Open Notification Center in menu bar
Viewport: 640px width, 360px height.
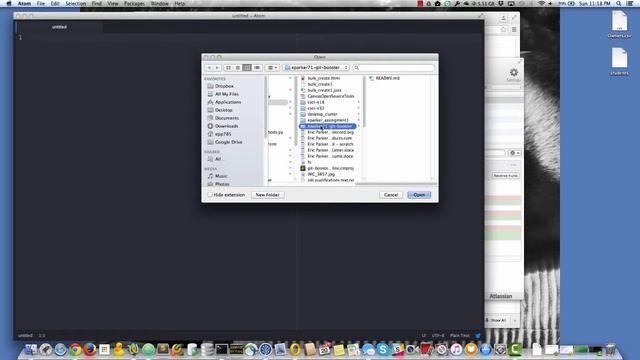pos(630,4)
